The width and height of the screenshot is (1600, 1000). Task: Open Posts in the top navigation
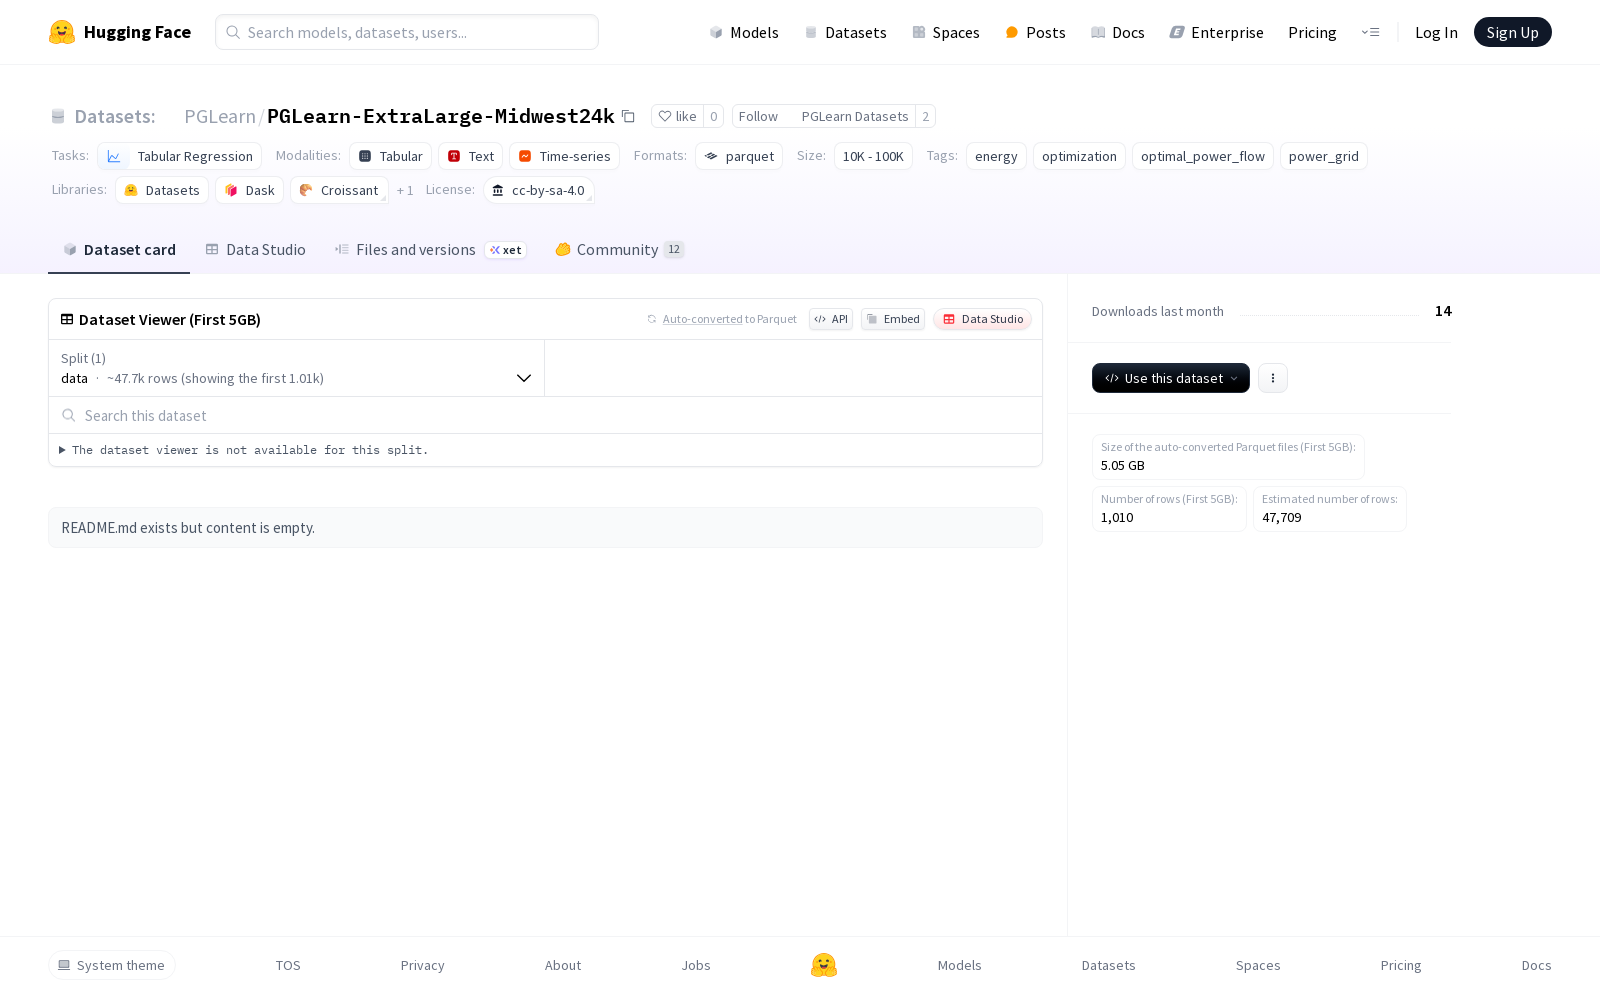point(1035,32)
